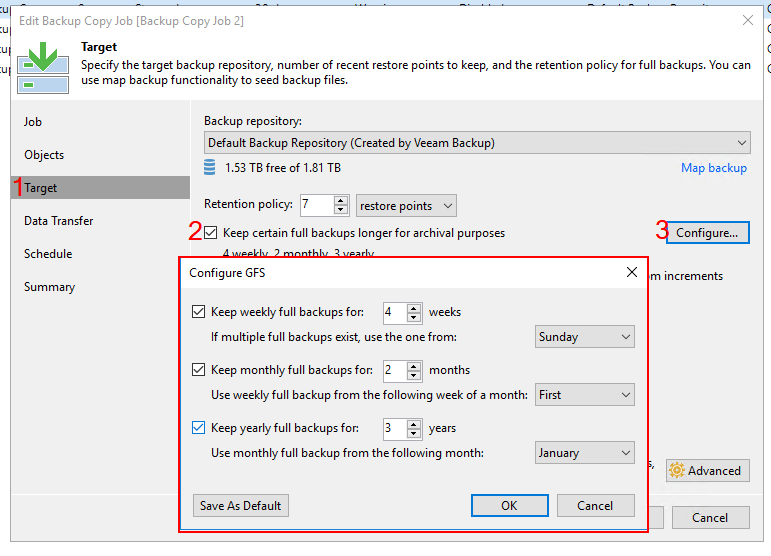Click the Veeam backup copy job header icon

coord(43,66)
